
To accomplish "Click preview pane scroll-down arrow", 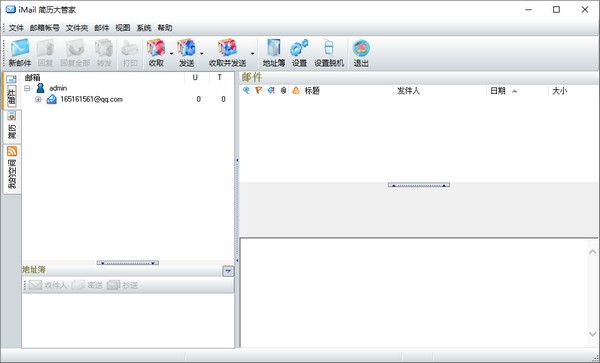I will pos(592,334).
